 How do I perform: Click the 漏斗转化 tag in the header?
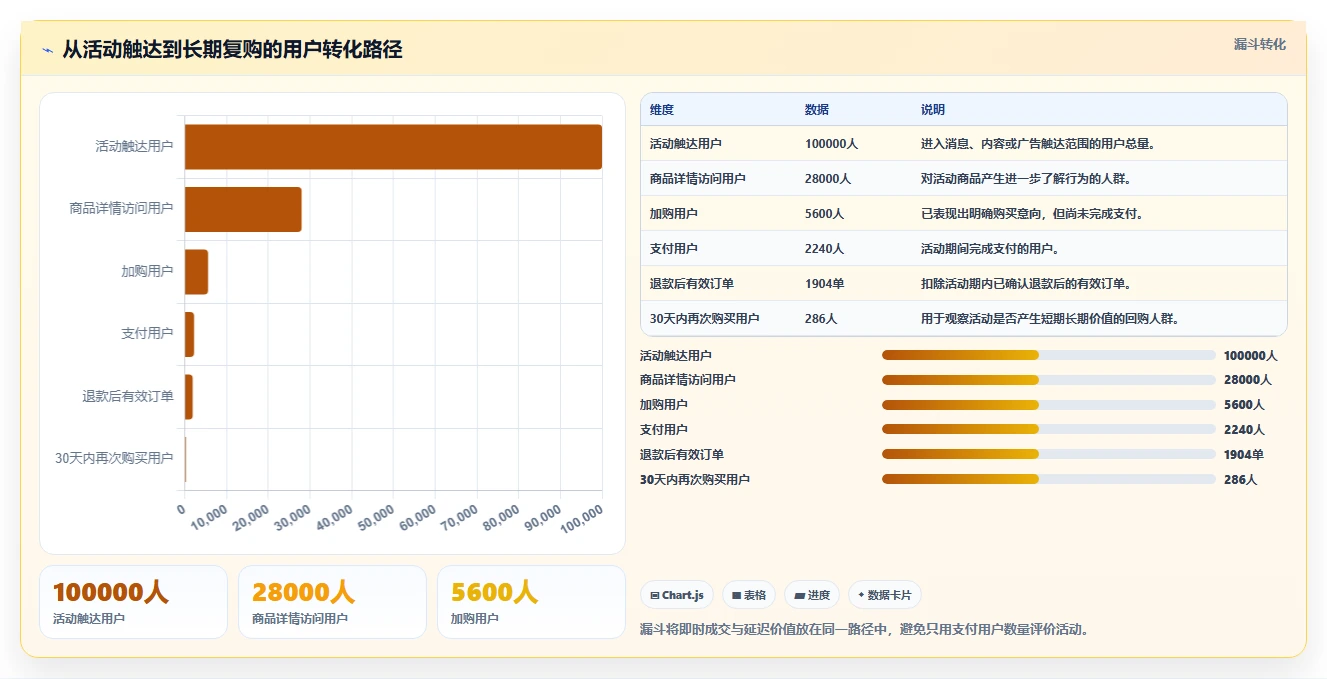pyautogui.click(x=1260, y=44)
